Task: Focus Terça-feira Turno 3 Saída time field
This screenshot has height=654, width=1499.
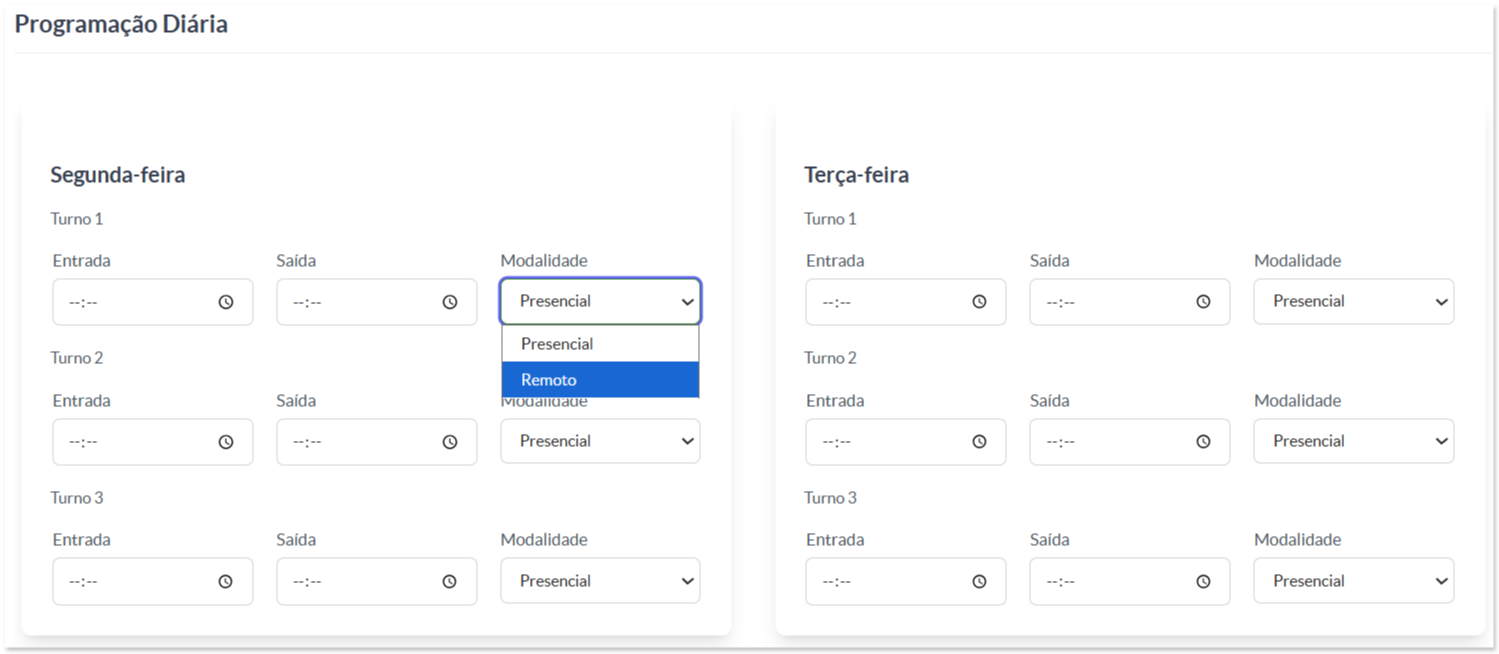Action: (x=1130, y=581)
